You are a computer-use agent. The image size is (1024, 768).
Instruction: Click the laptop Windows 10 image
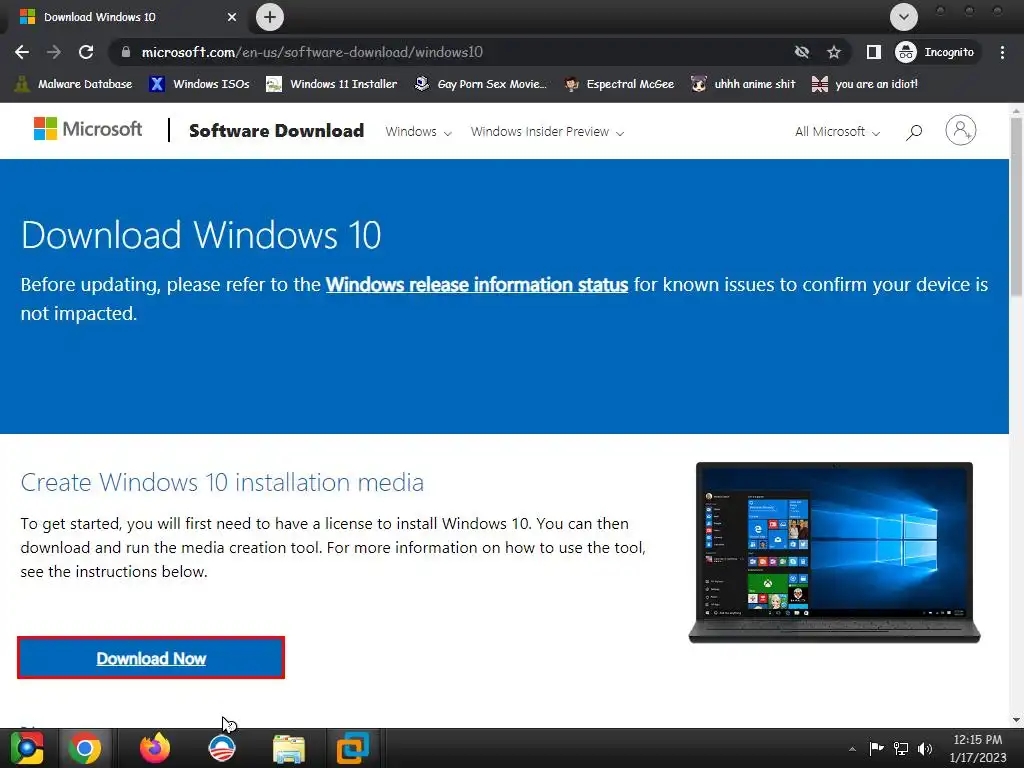coord(834,552)
